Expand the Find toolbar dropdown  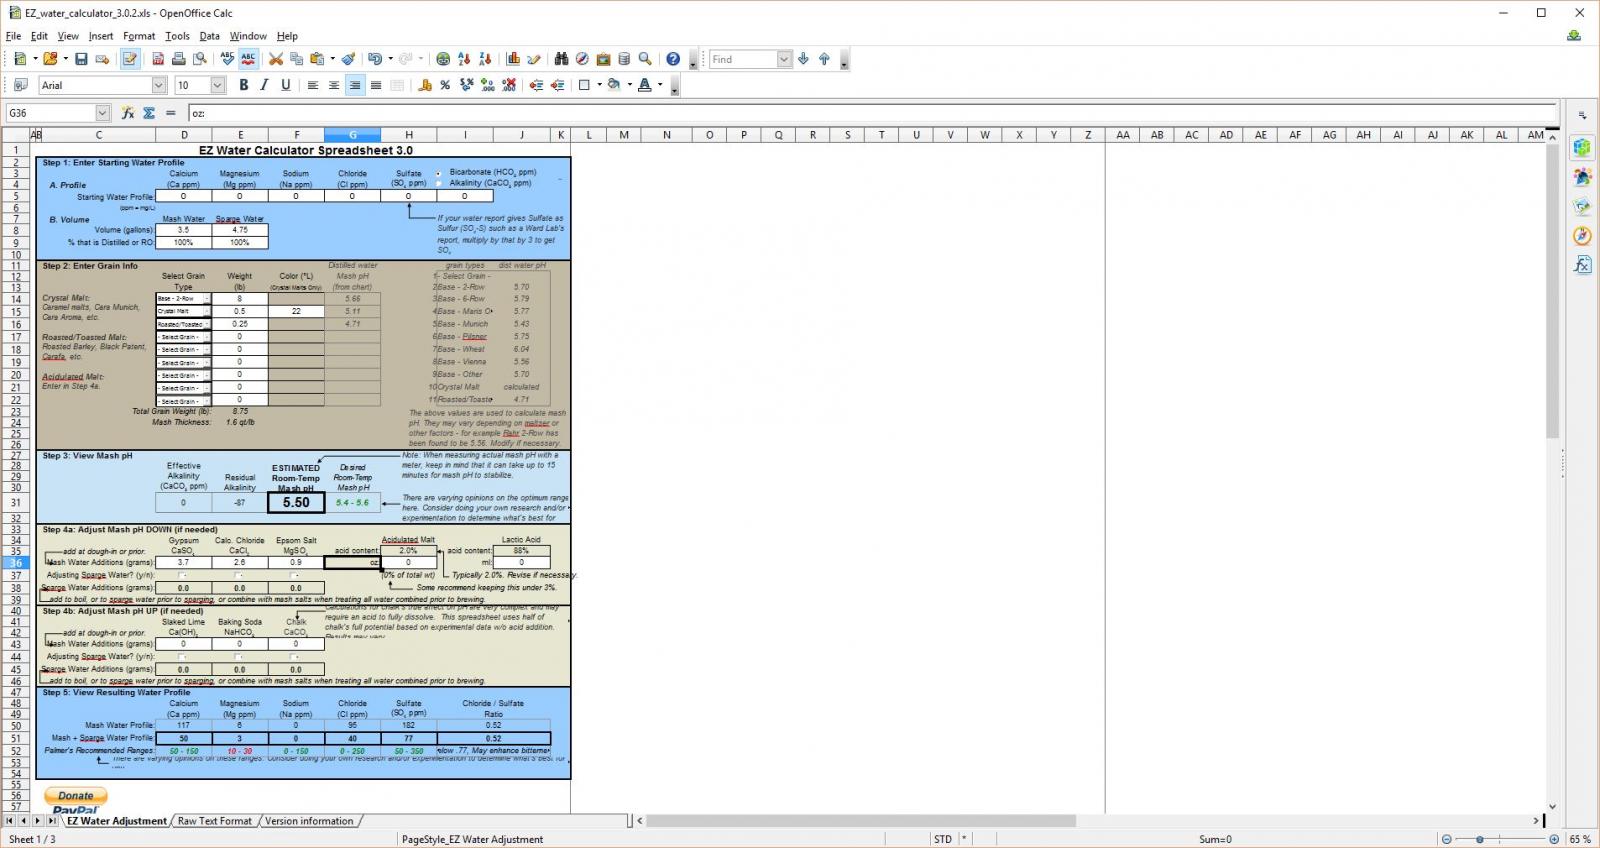click(x=784, y=60)
